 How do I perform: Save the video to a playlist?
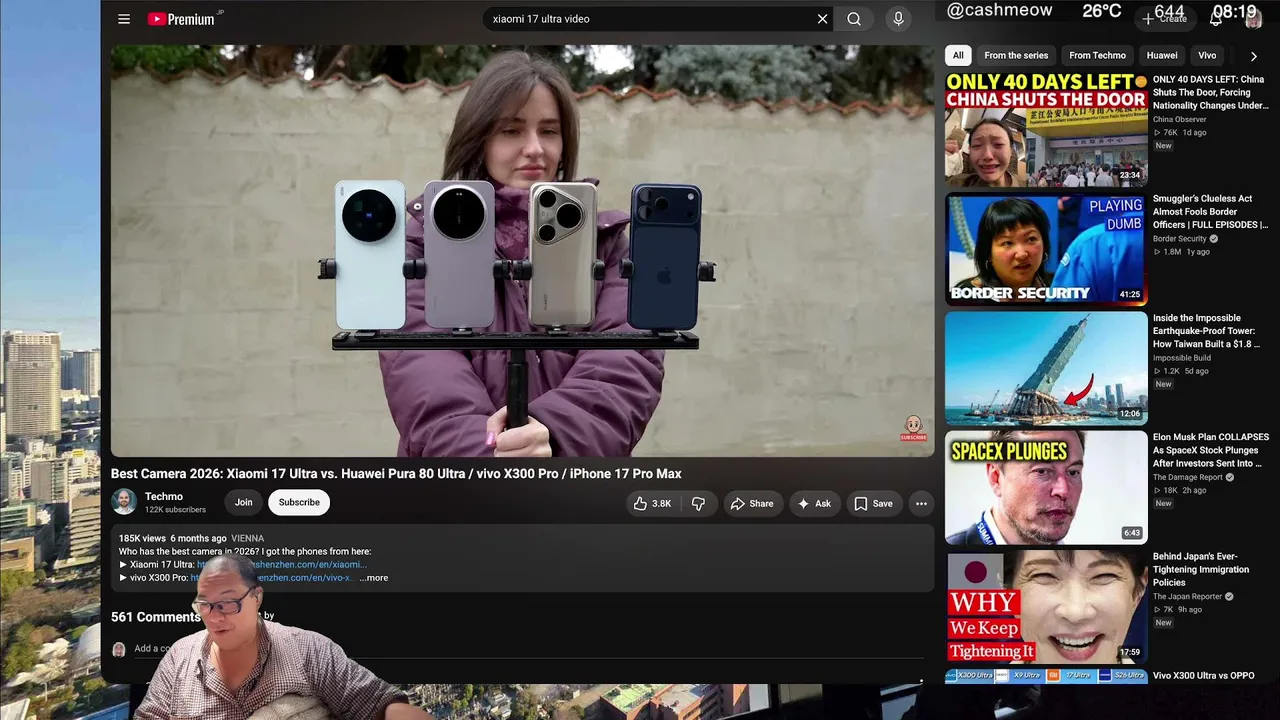tap(873, 504)
